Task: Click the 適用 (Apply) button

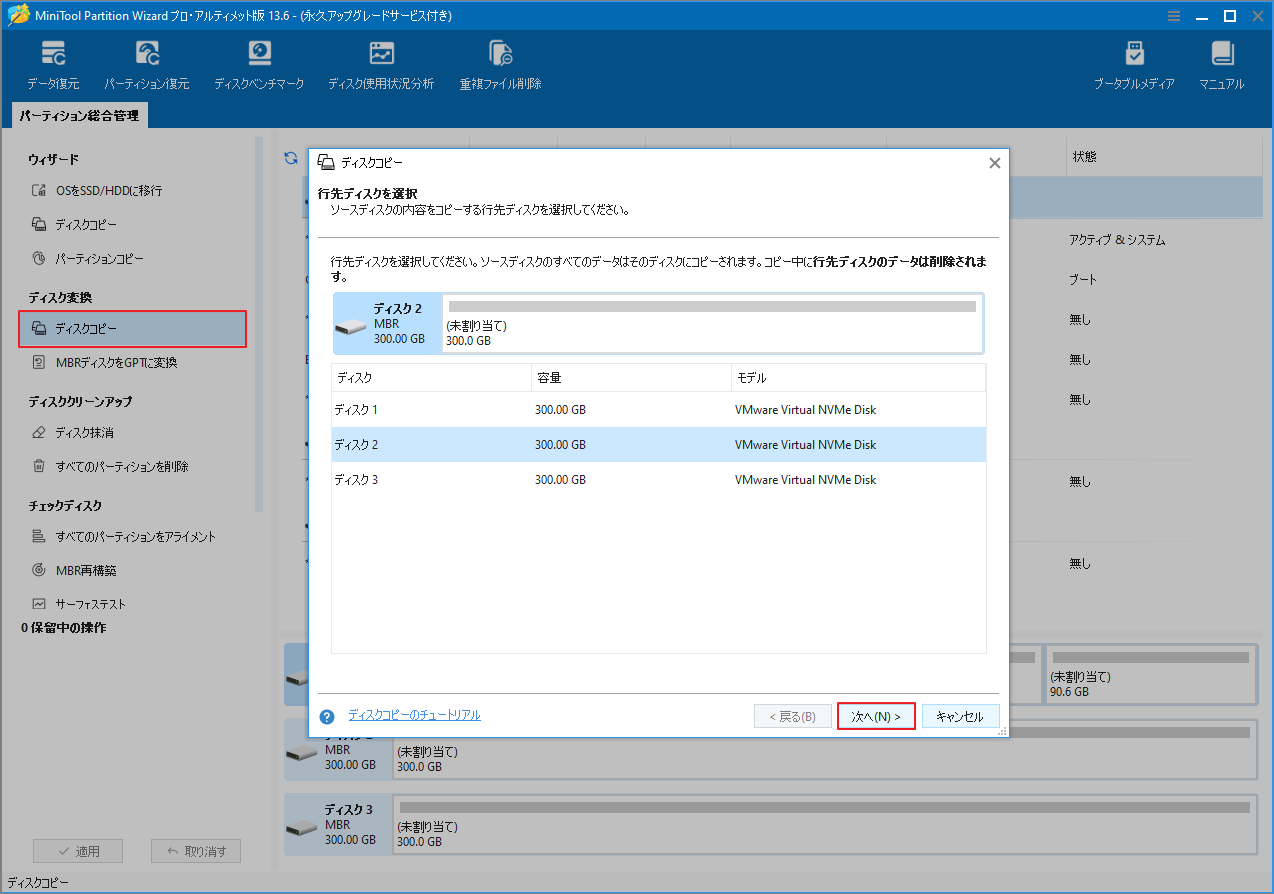Action: point(78,850)
